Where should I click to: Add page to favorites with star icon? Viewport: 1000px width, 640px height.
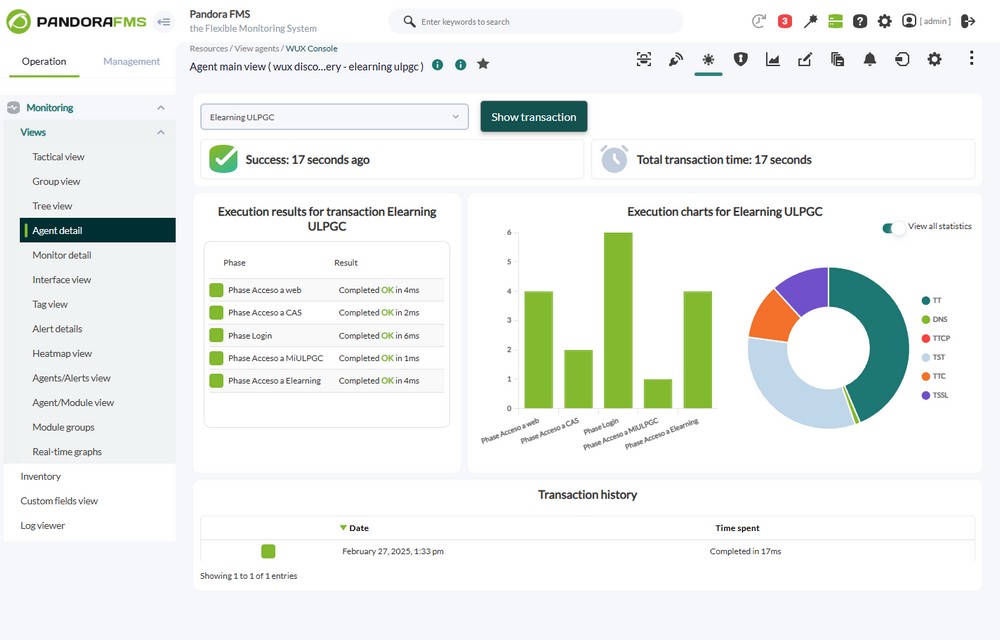pyautogui.click(x=483, y=65)
